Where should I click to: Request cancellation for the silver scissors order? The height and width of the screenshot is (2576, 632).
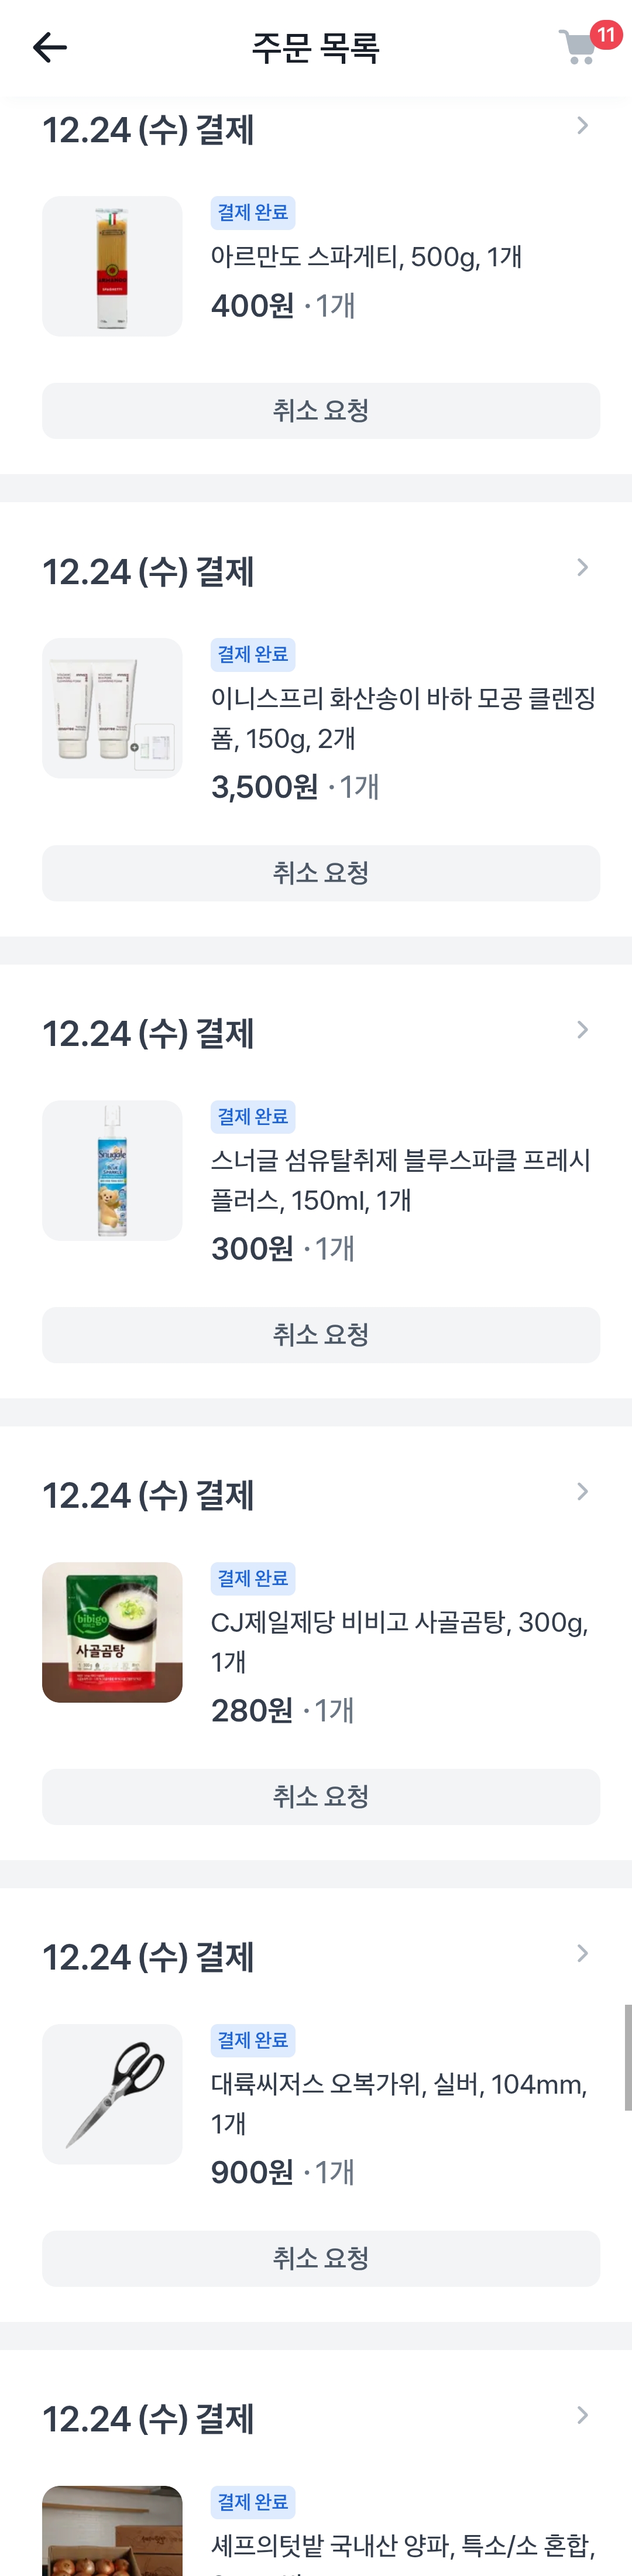point(321,2259)
